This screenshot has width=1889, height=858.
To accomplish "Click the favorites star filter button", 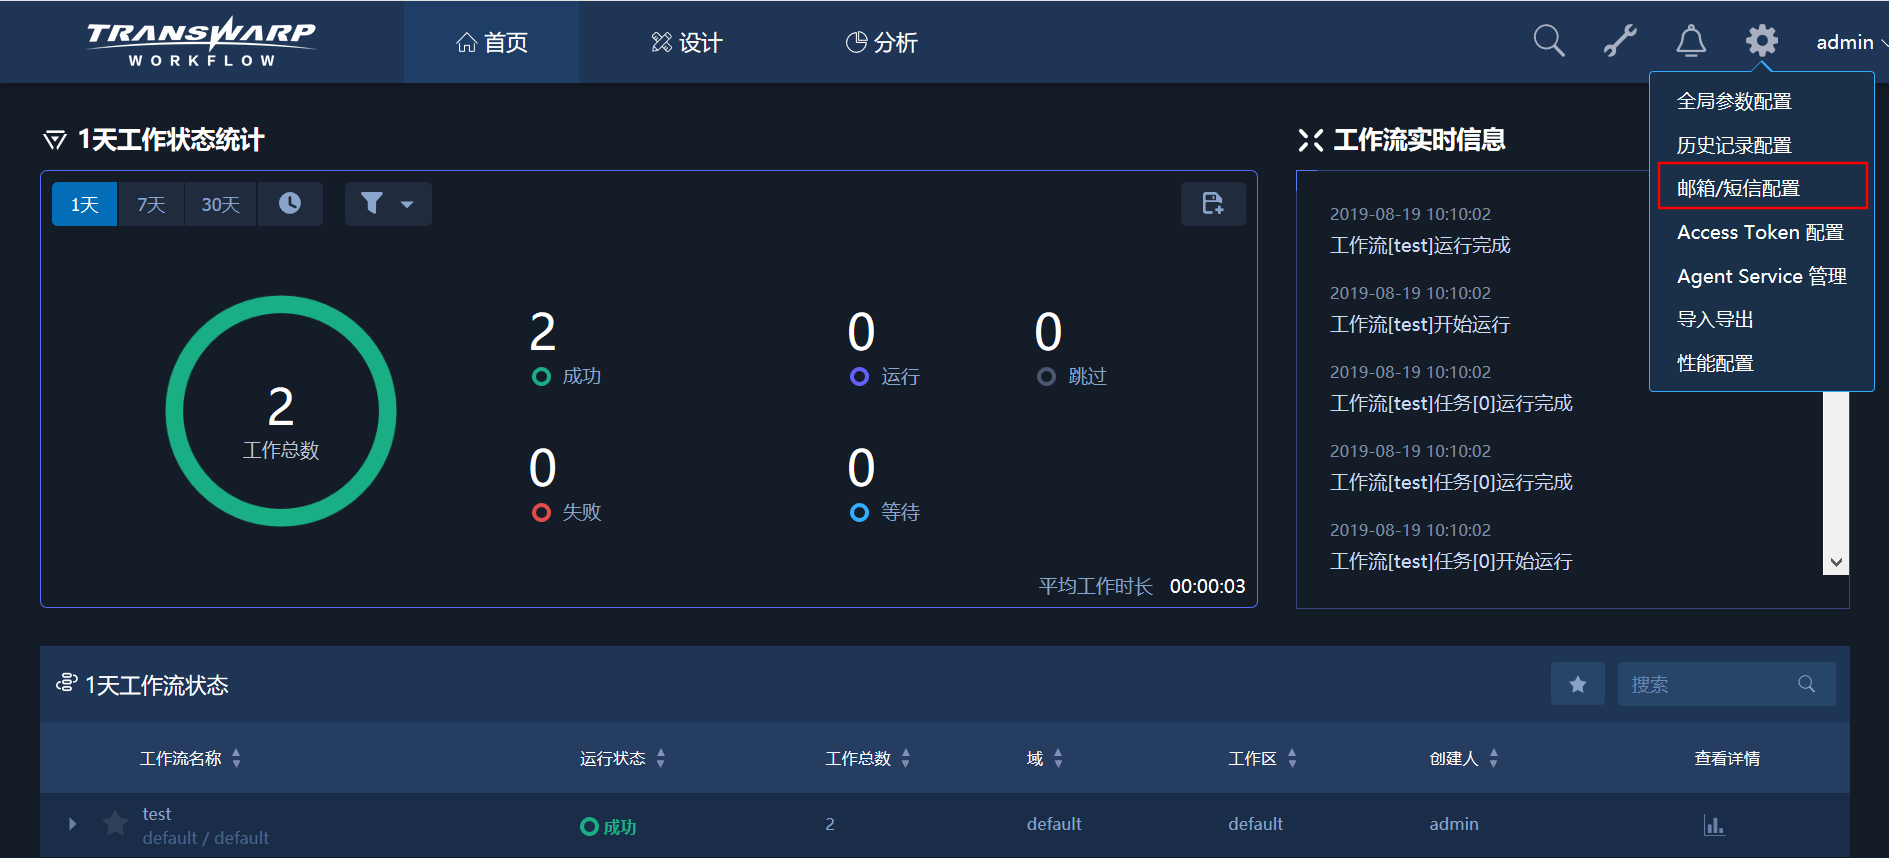I will 1577,684.
